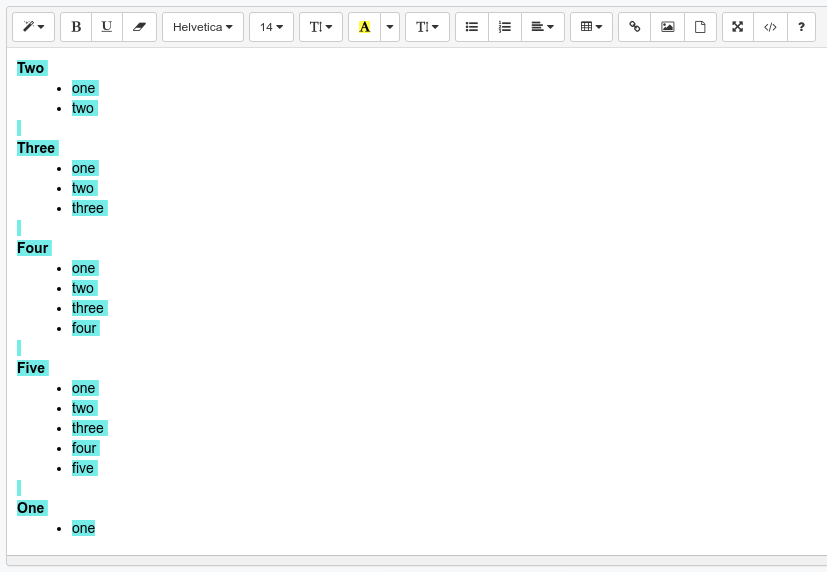
Task: Click the eraser Remove Font Style icon
Action: tap(139, 27)
